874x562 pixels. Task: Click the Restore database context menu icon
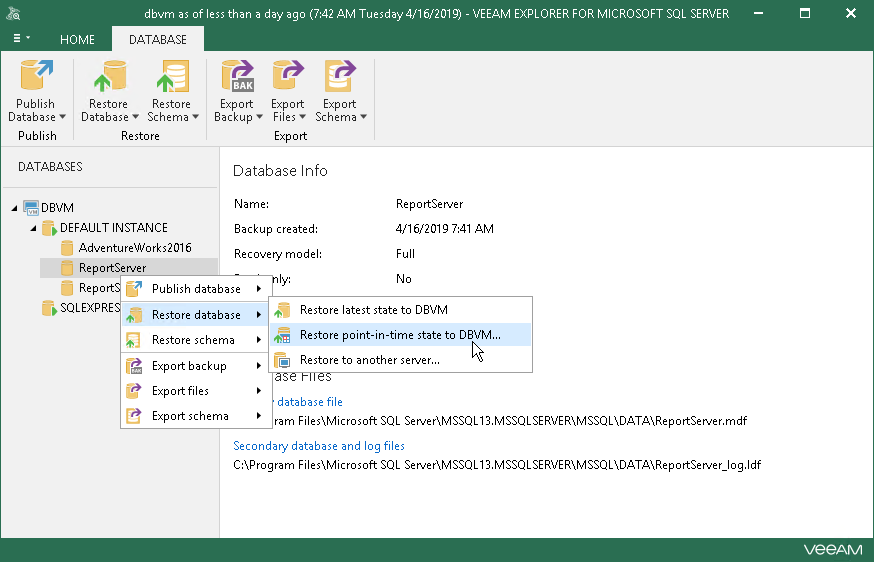tap(134, 315)
